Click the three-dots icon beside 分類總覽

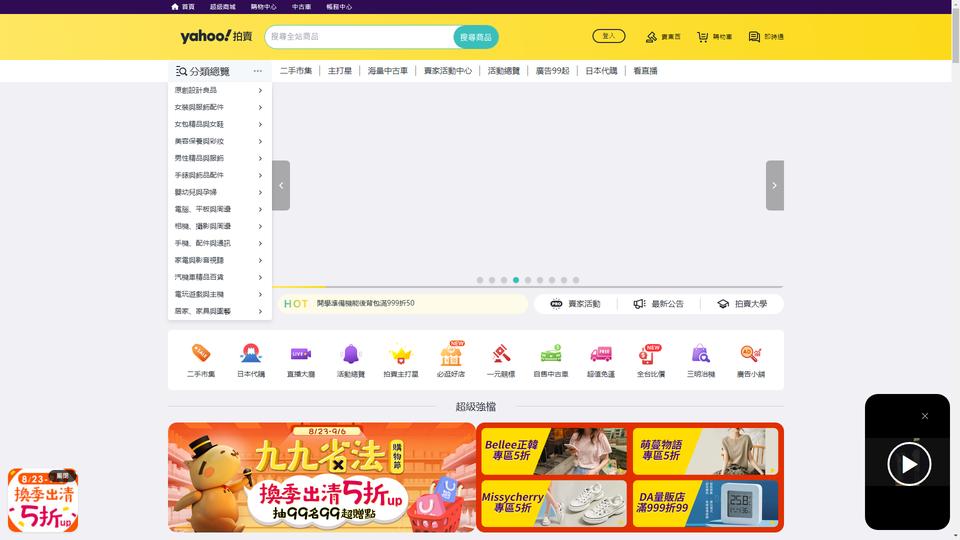coord(258,71)
